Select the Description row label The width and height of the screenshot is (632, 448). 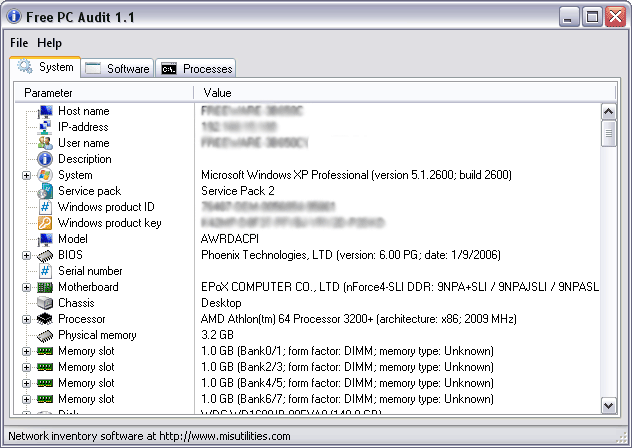85,159
